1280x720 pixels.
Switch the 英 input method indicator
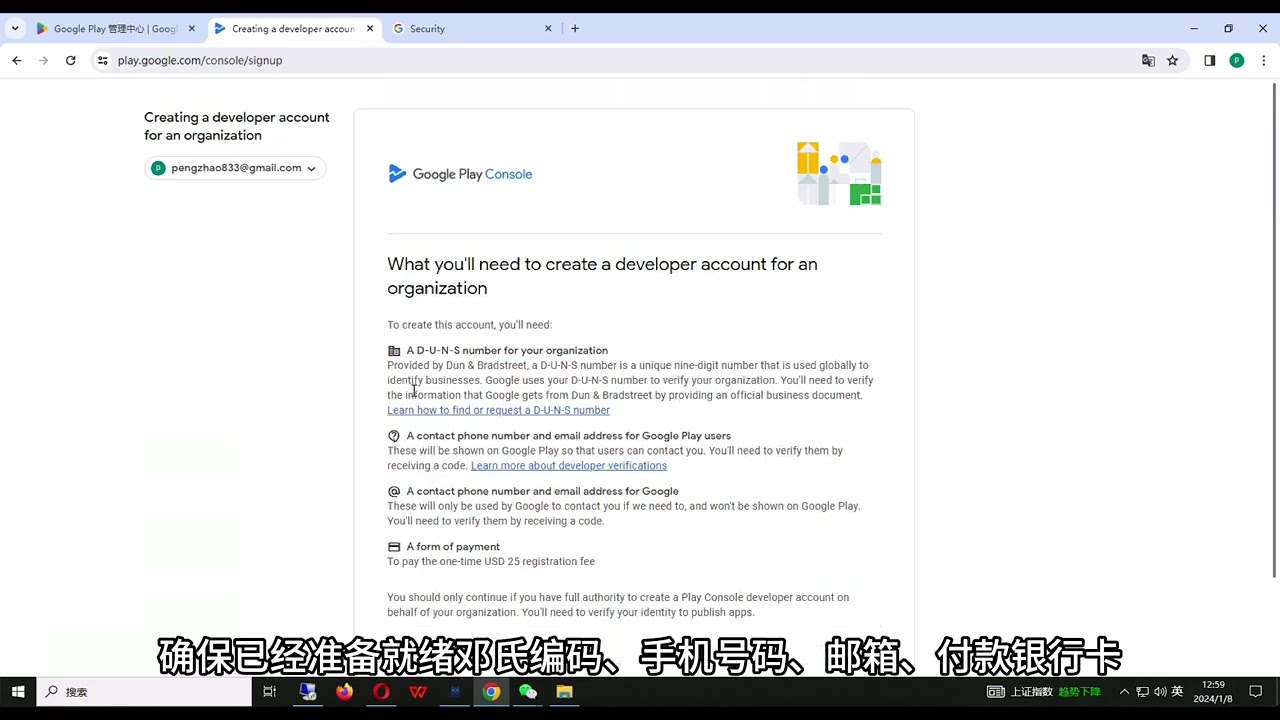[1177, 691]
